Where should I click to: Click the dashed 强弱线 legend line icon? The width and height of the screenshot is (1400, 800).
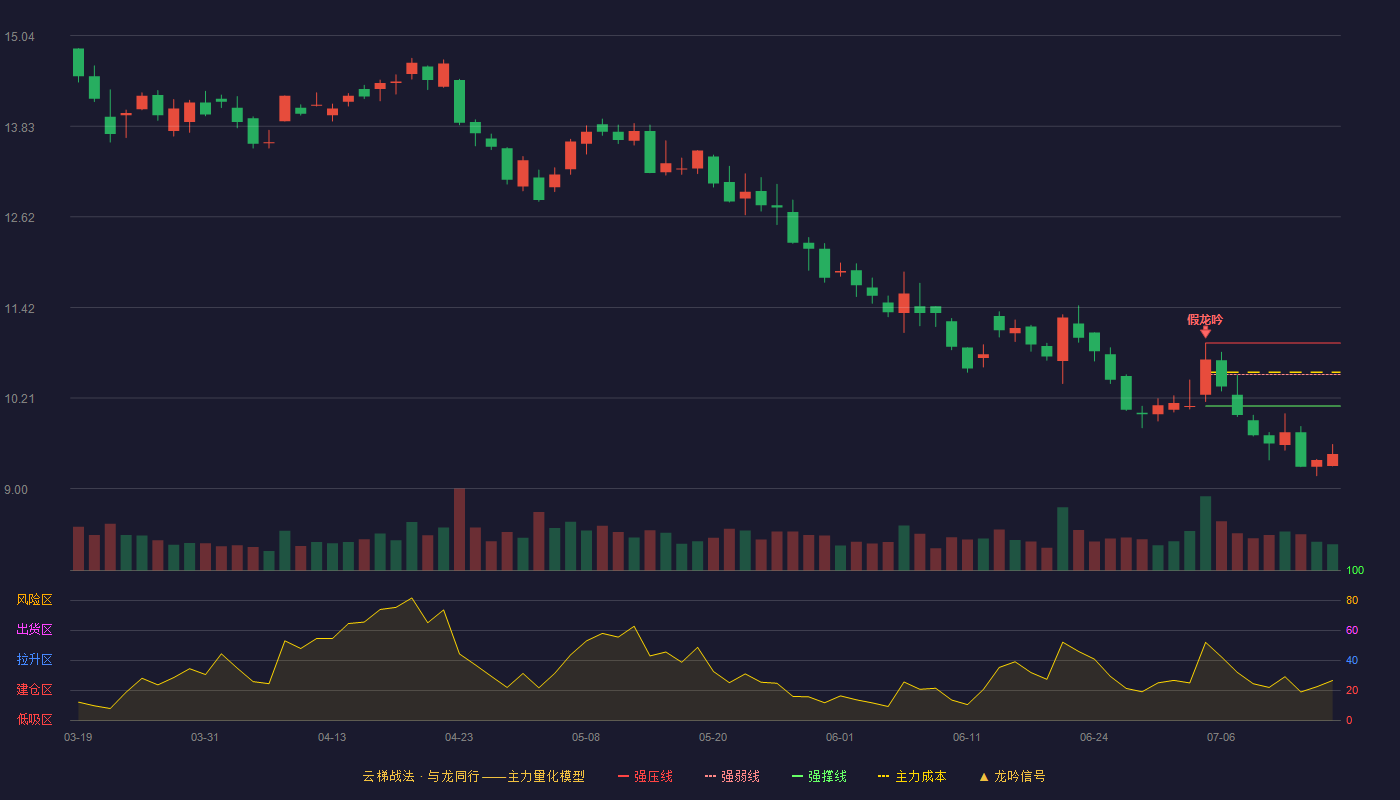pos(710,776)
